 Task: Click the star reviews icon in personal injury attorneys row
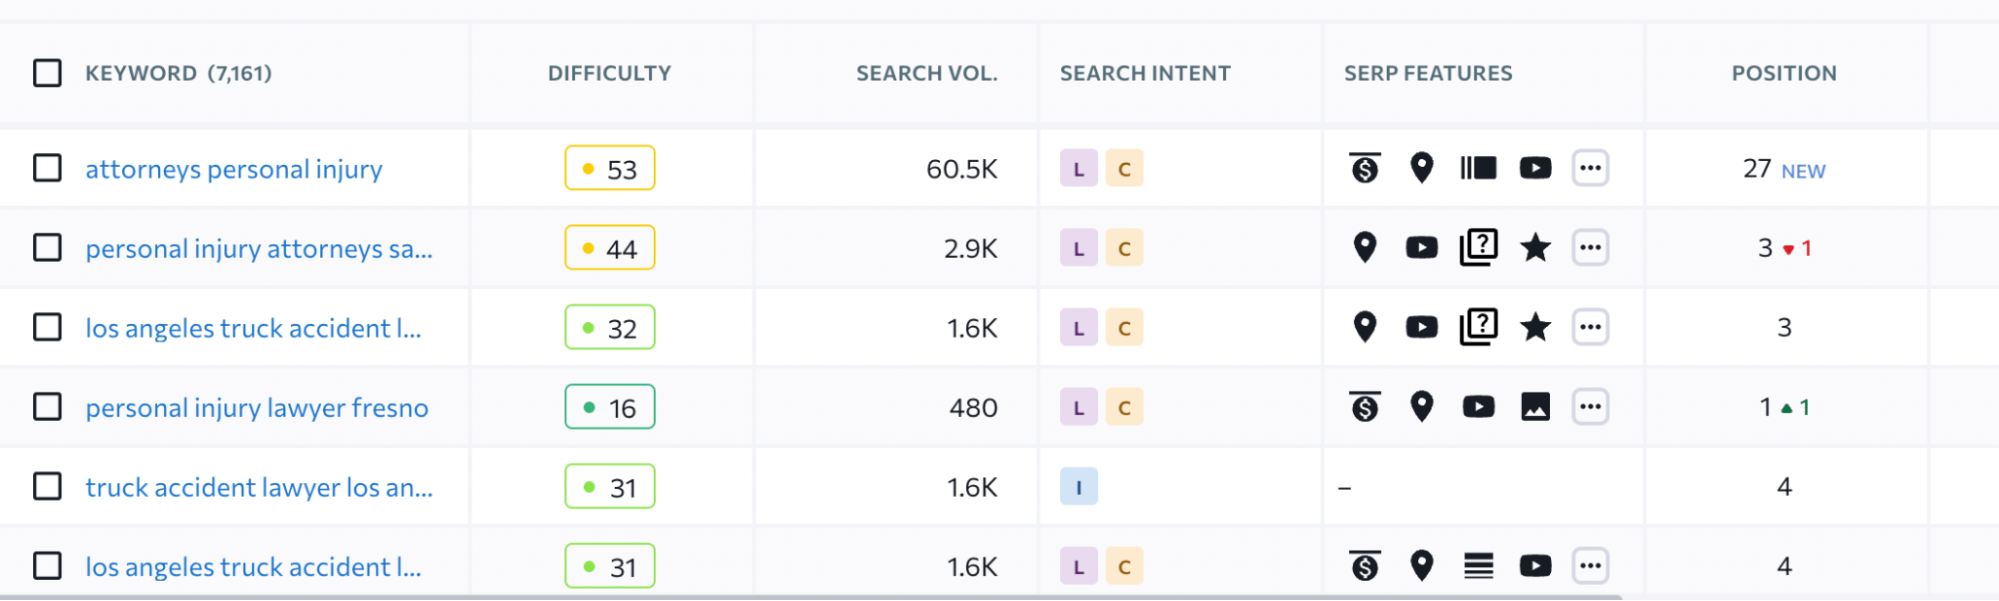(x=1535, y=247)
